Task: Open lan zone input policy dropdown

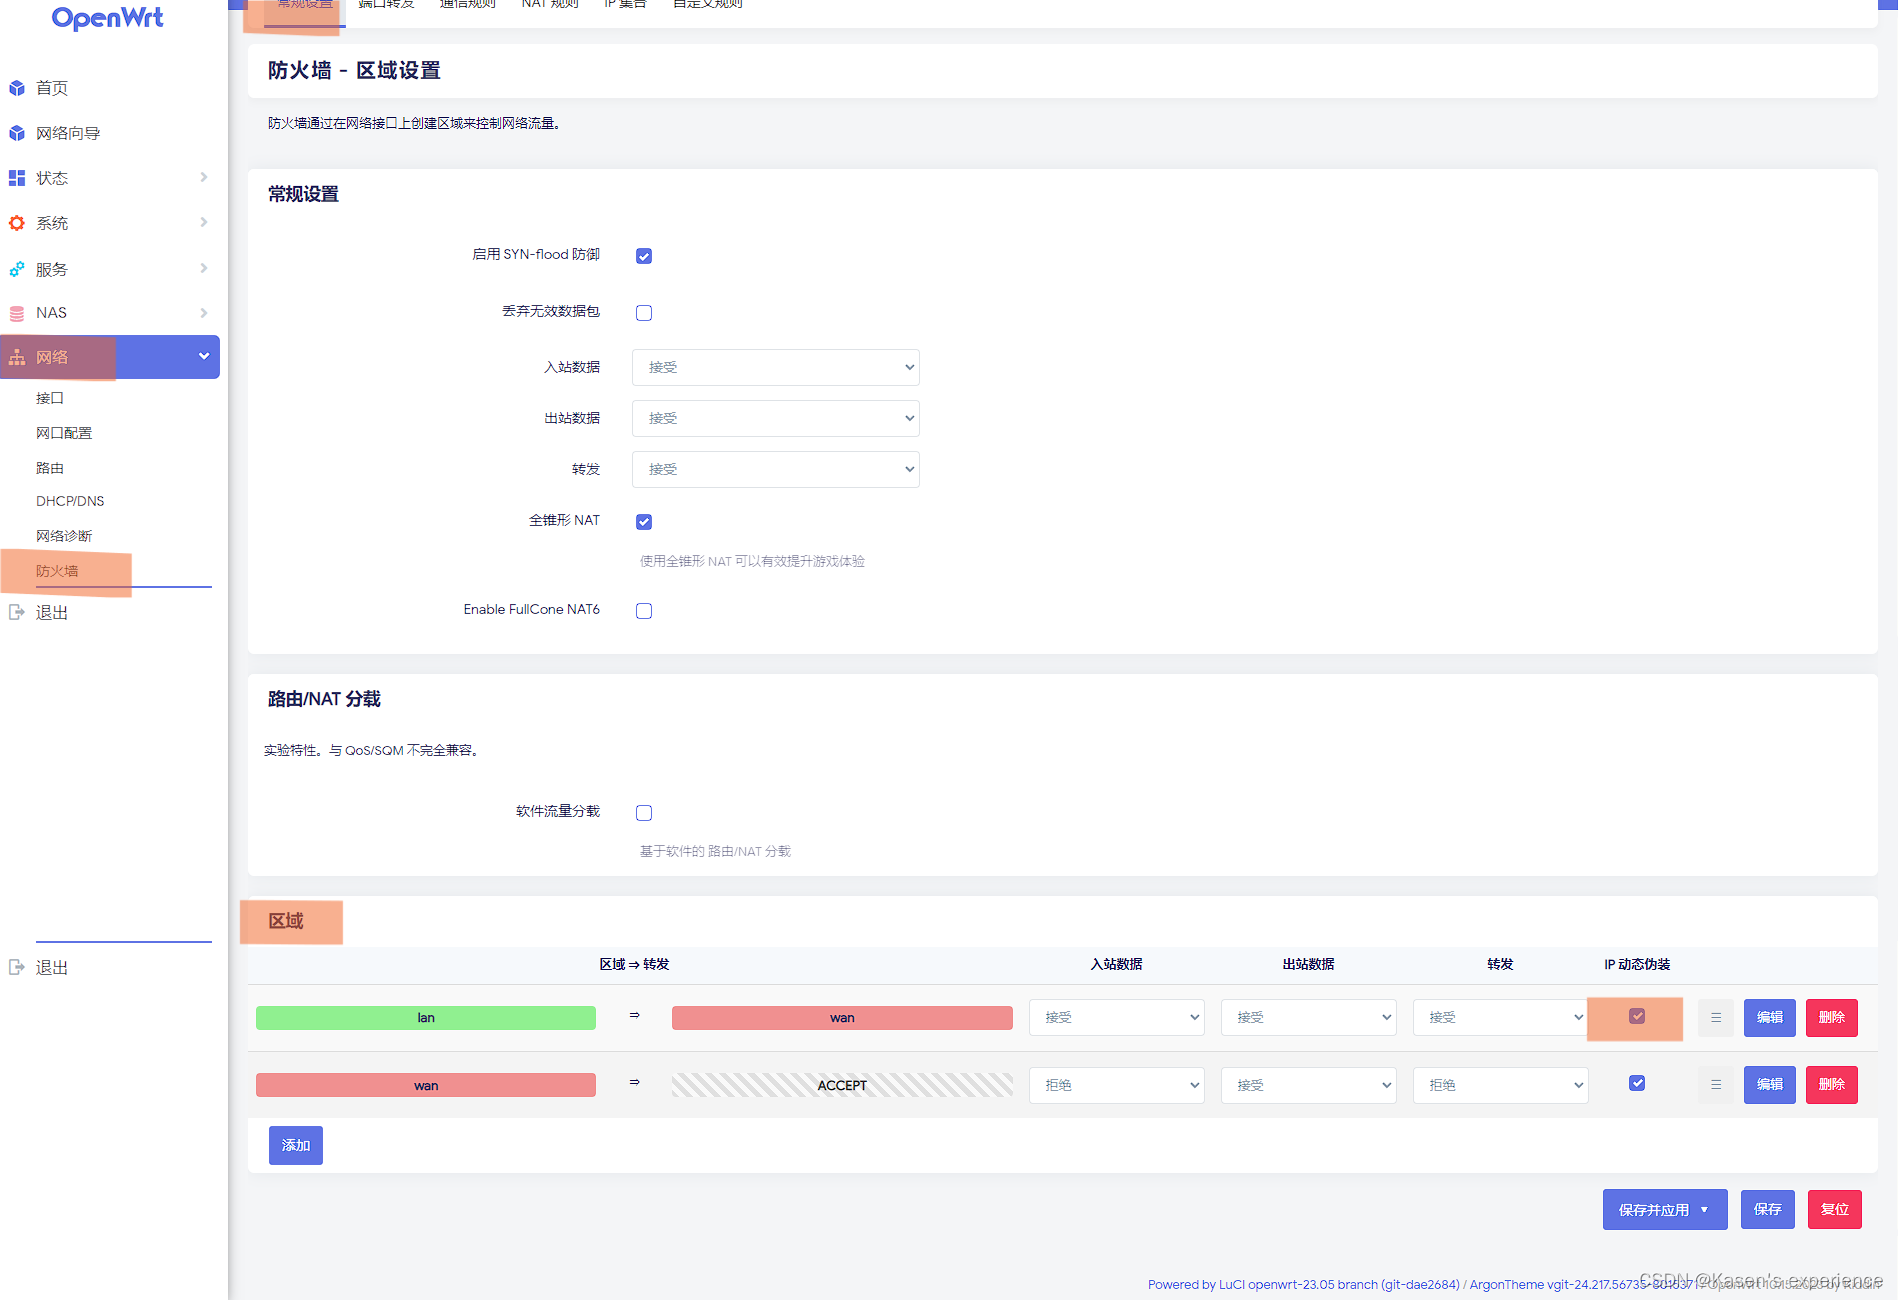Action: tap(1117, 1018)
